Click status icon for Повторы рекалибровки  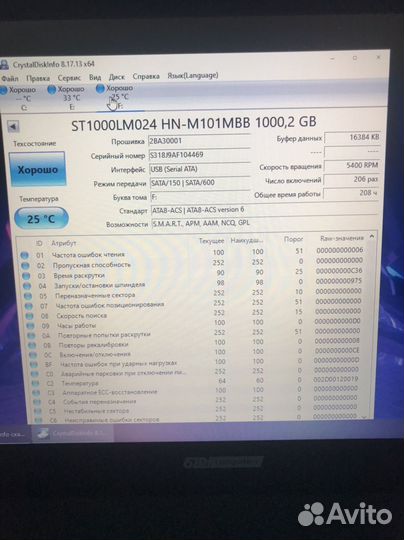click(x=32, y=345)
